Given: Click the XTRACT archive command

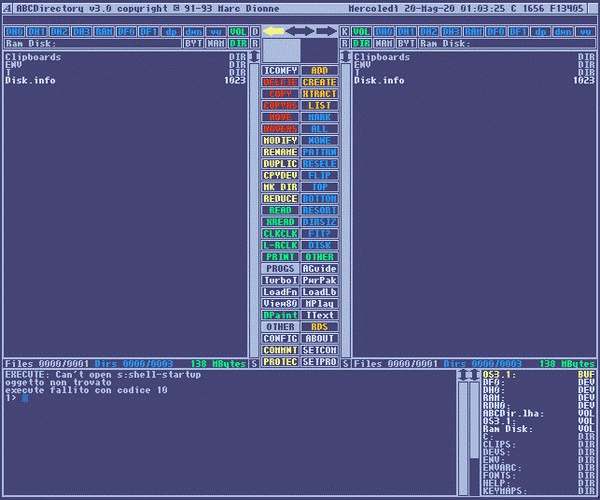Looking at the screenshot, I should pyautogui.click(x=319, y=93).
